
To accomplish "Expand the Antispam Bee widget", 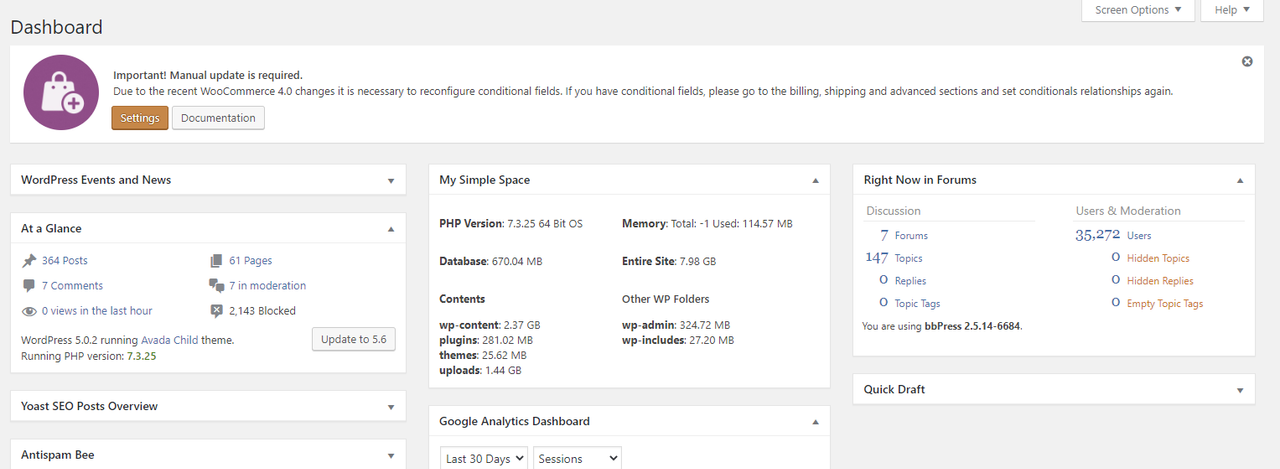I will (391, 456).
